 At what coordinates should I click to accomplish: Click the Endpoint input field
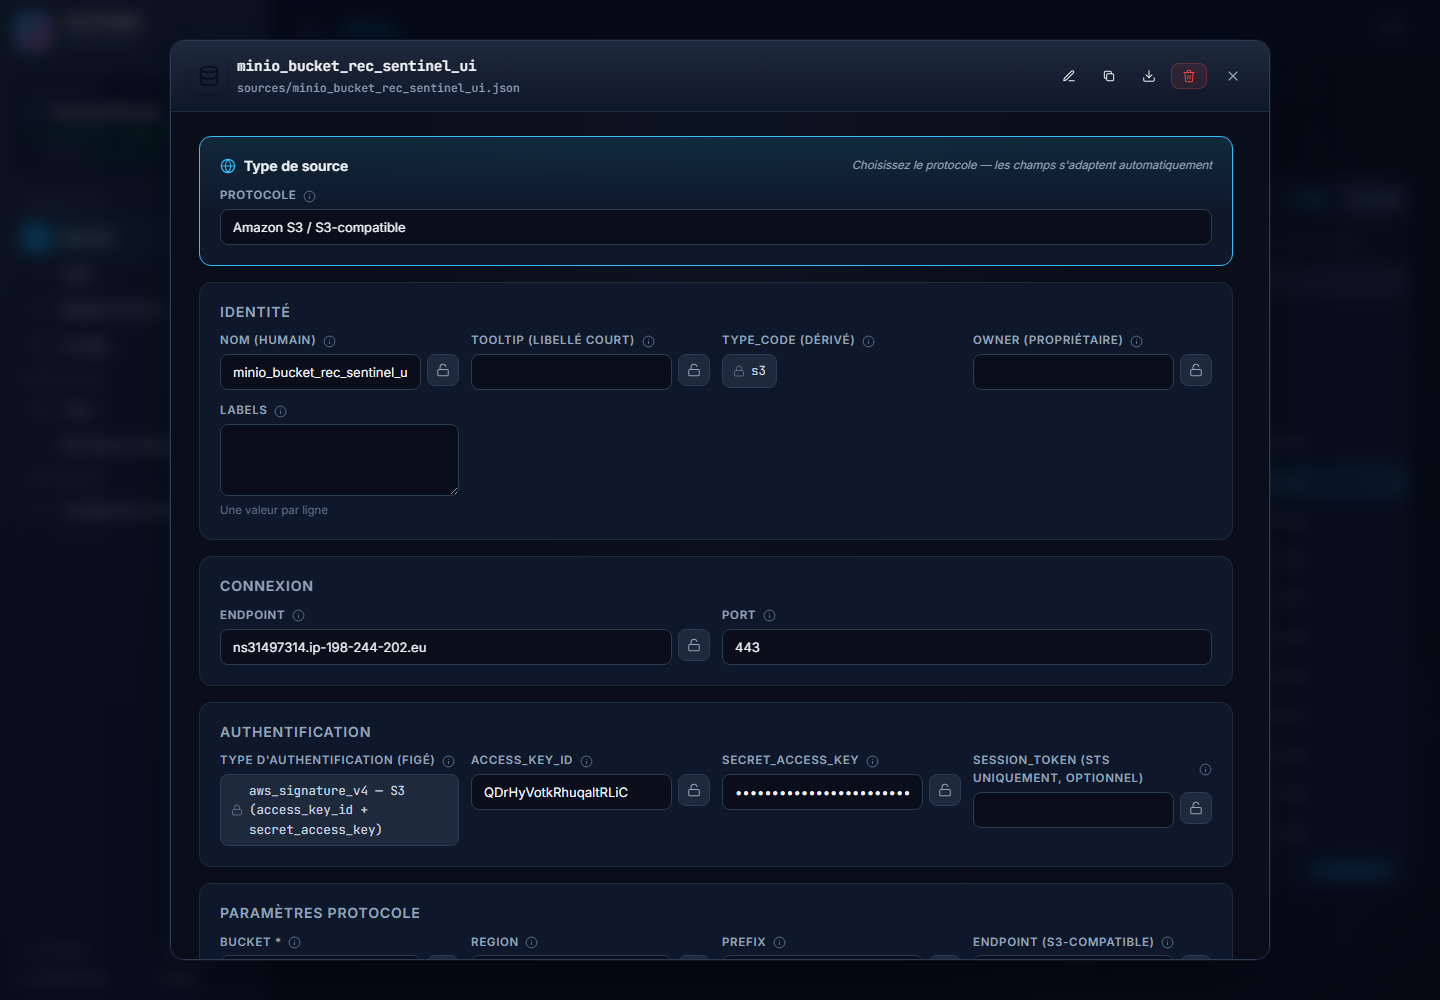[x=445, y=647]
